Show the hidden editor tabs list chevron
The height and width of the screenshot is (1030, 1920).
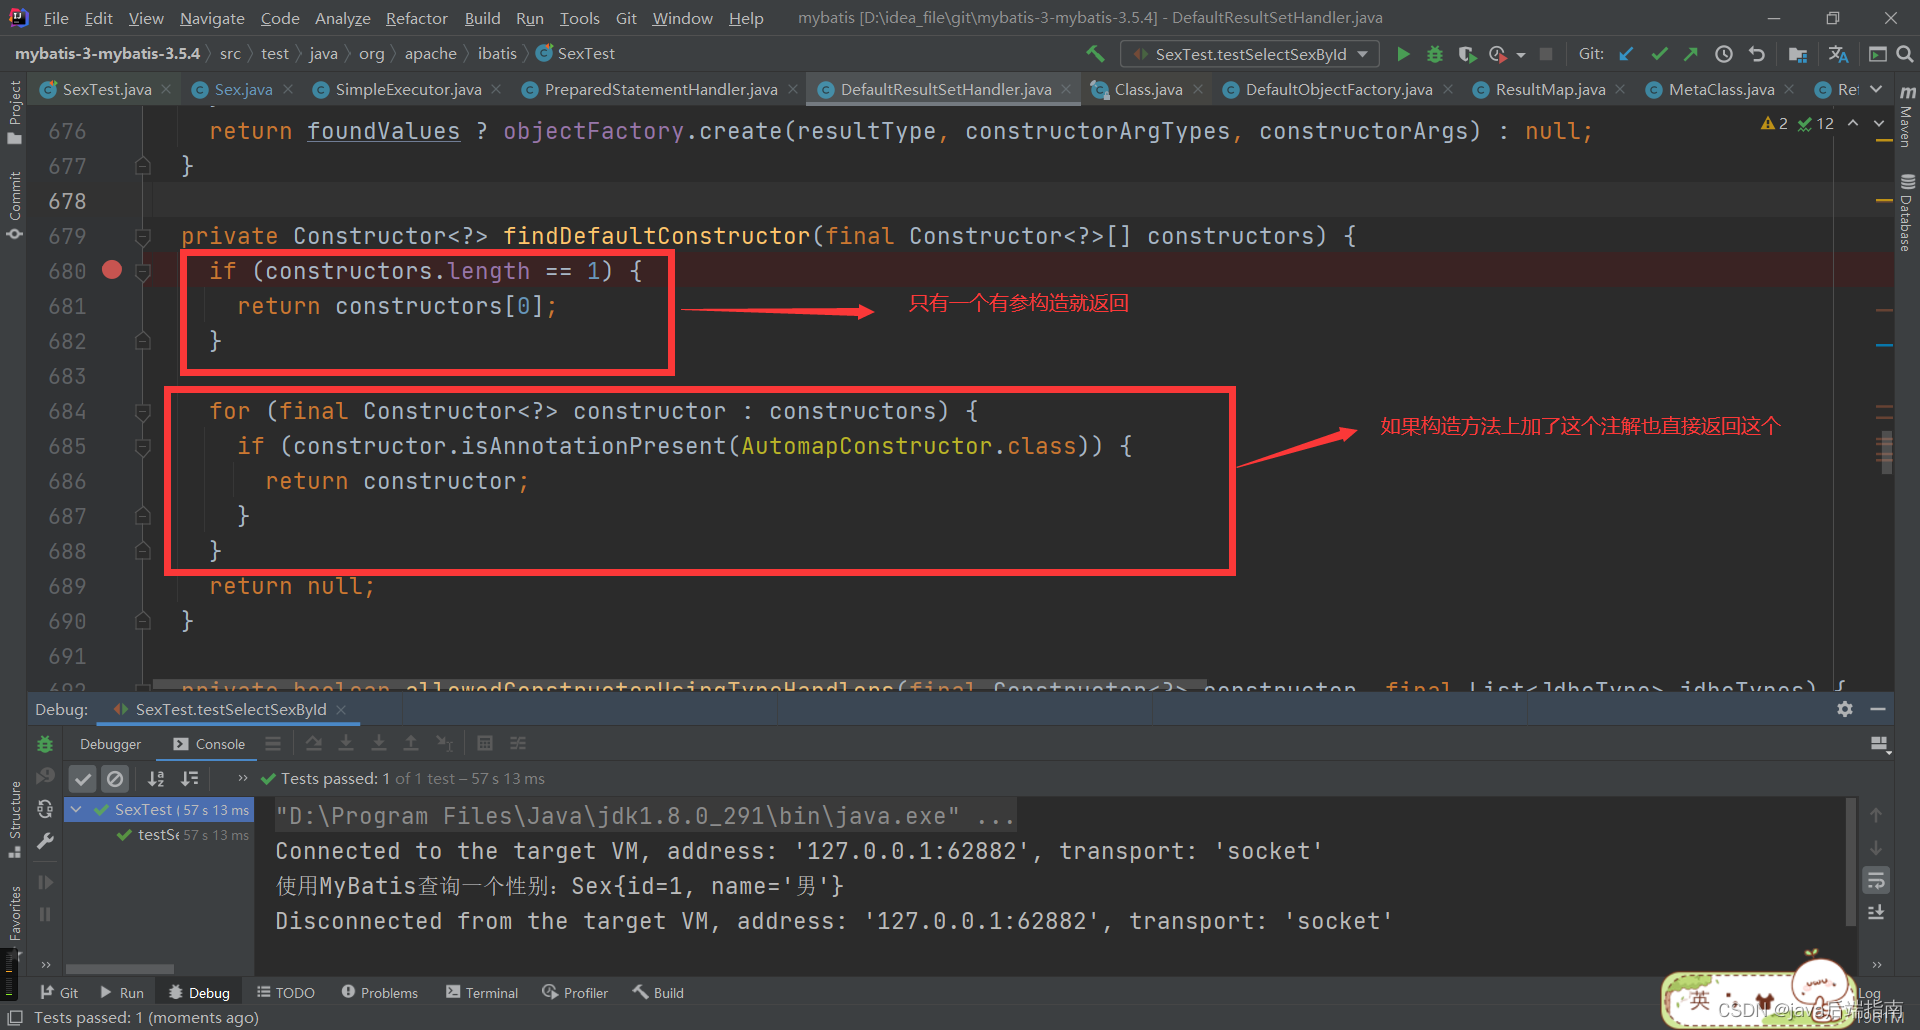point(1876,89)
